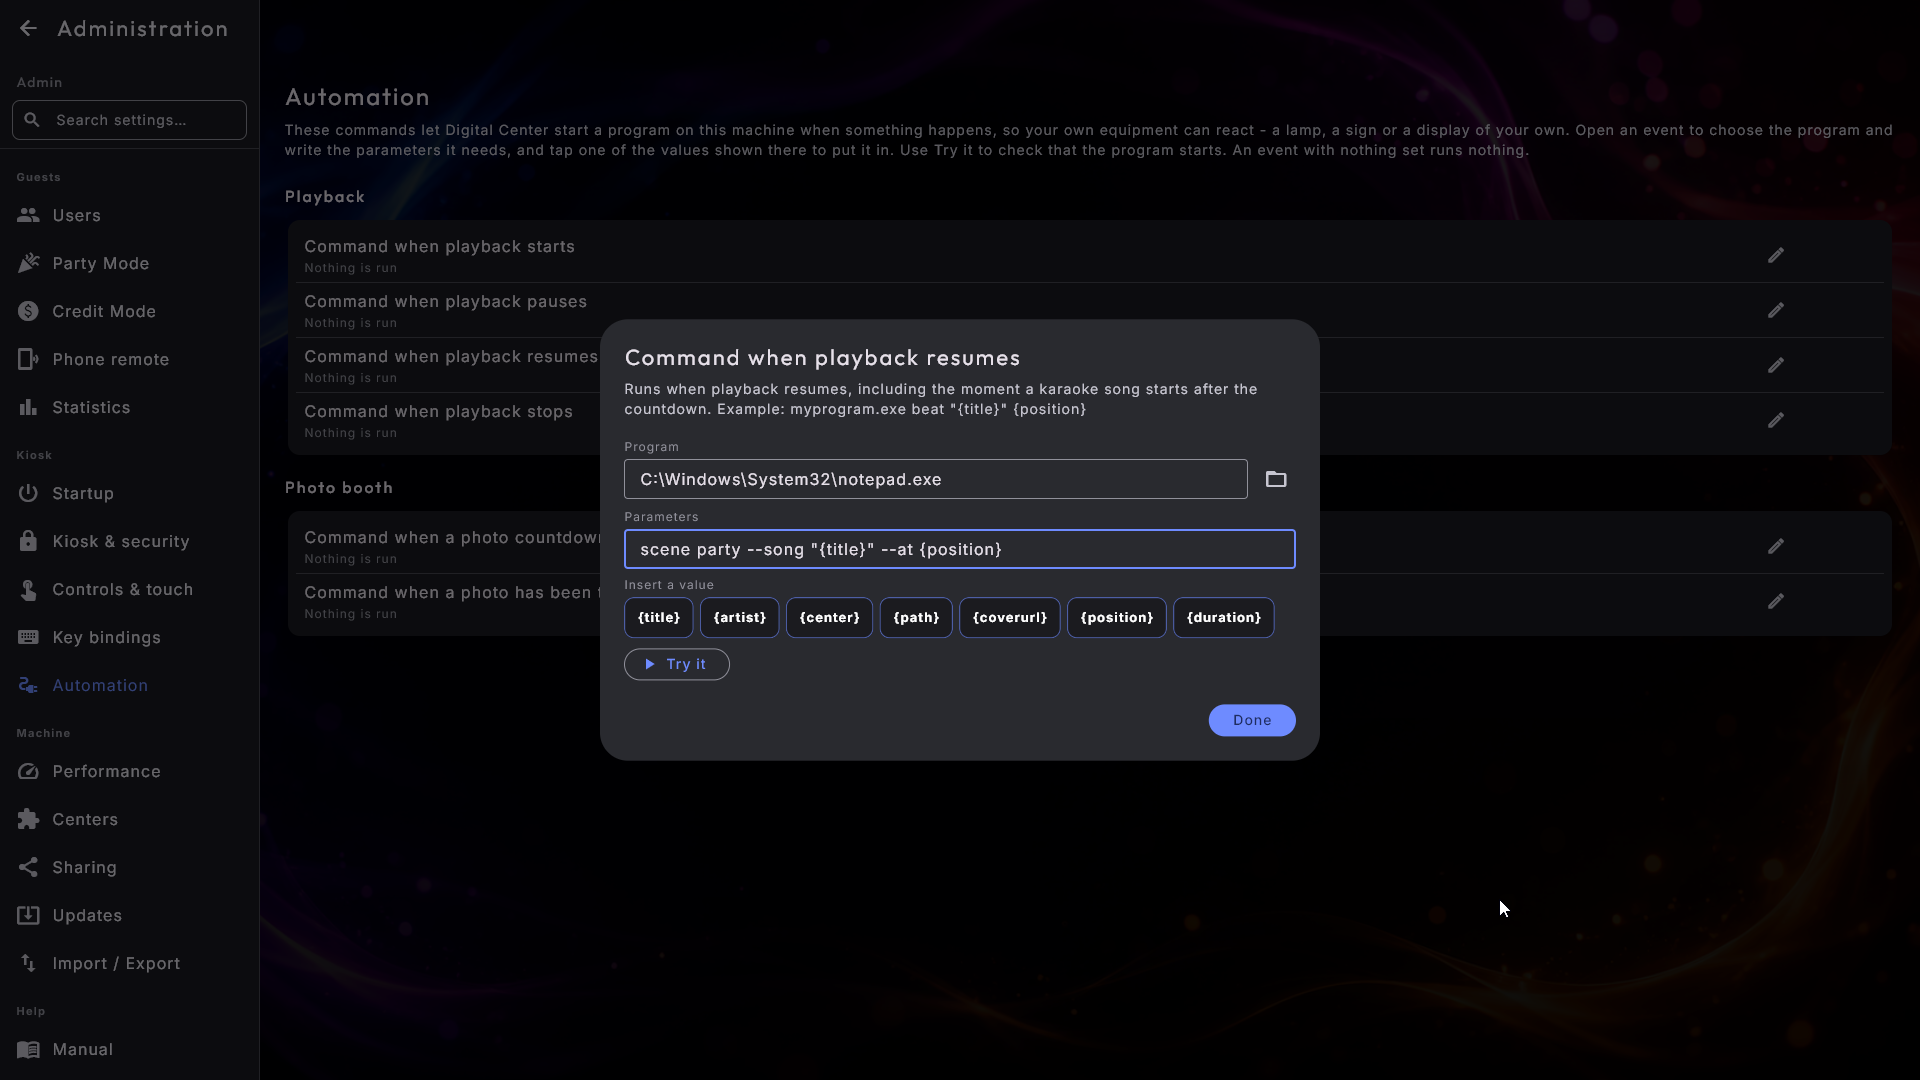Click the Centers puzzle icon

tap(28, 819)
